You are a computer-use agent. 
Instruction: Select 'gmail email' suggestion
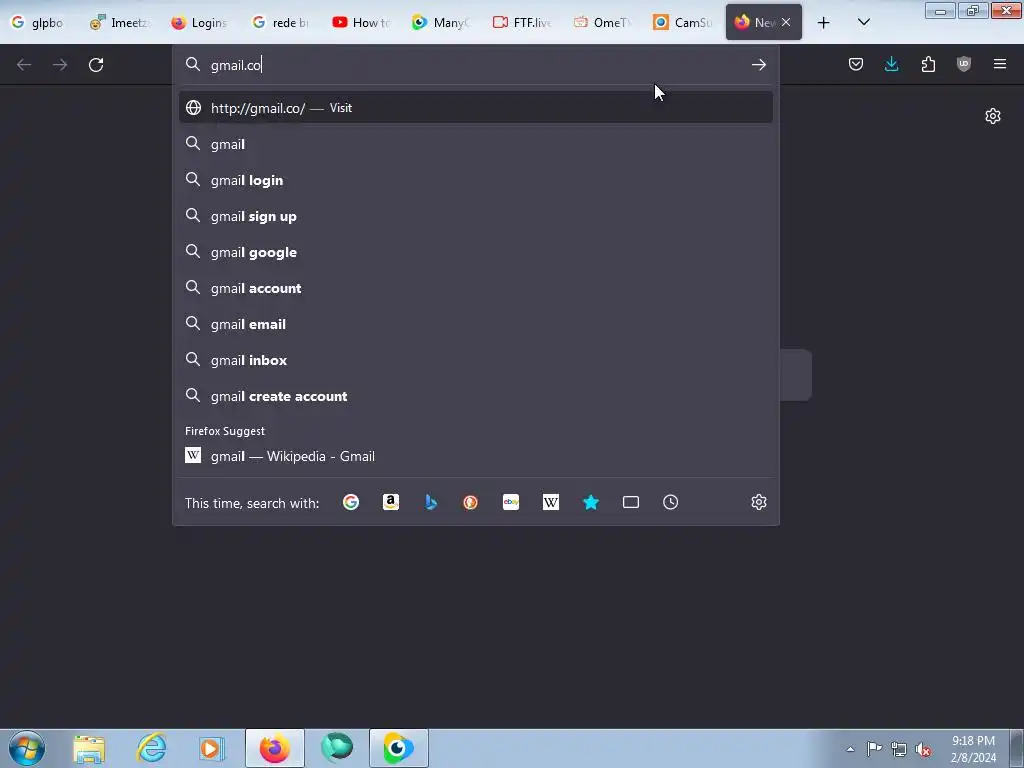(475, 324)
